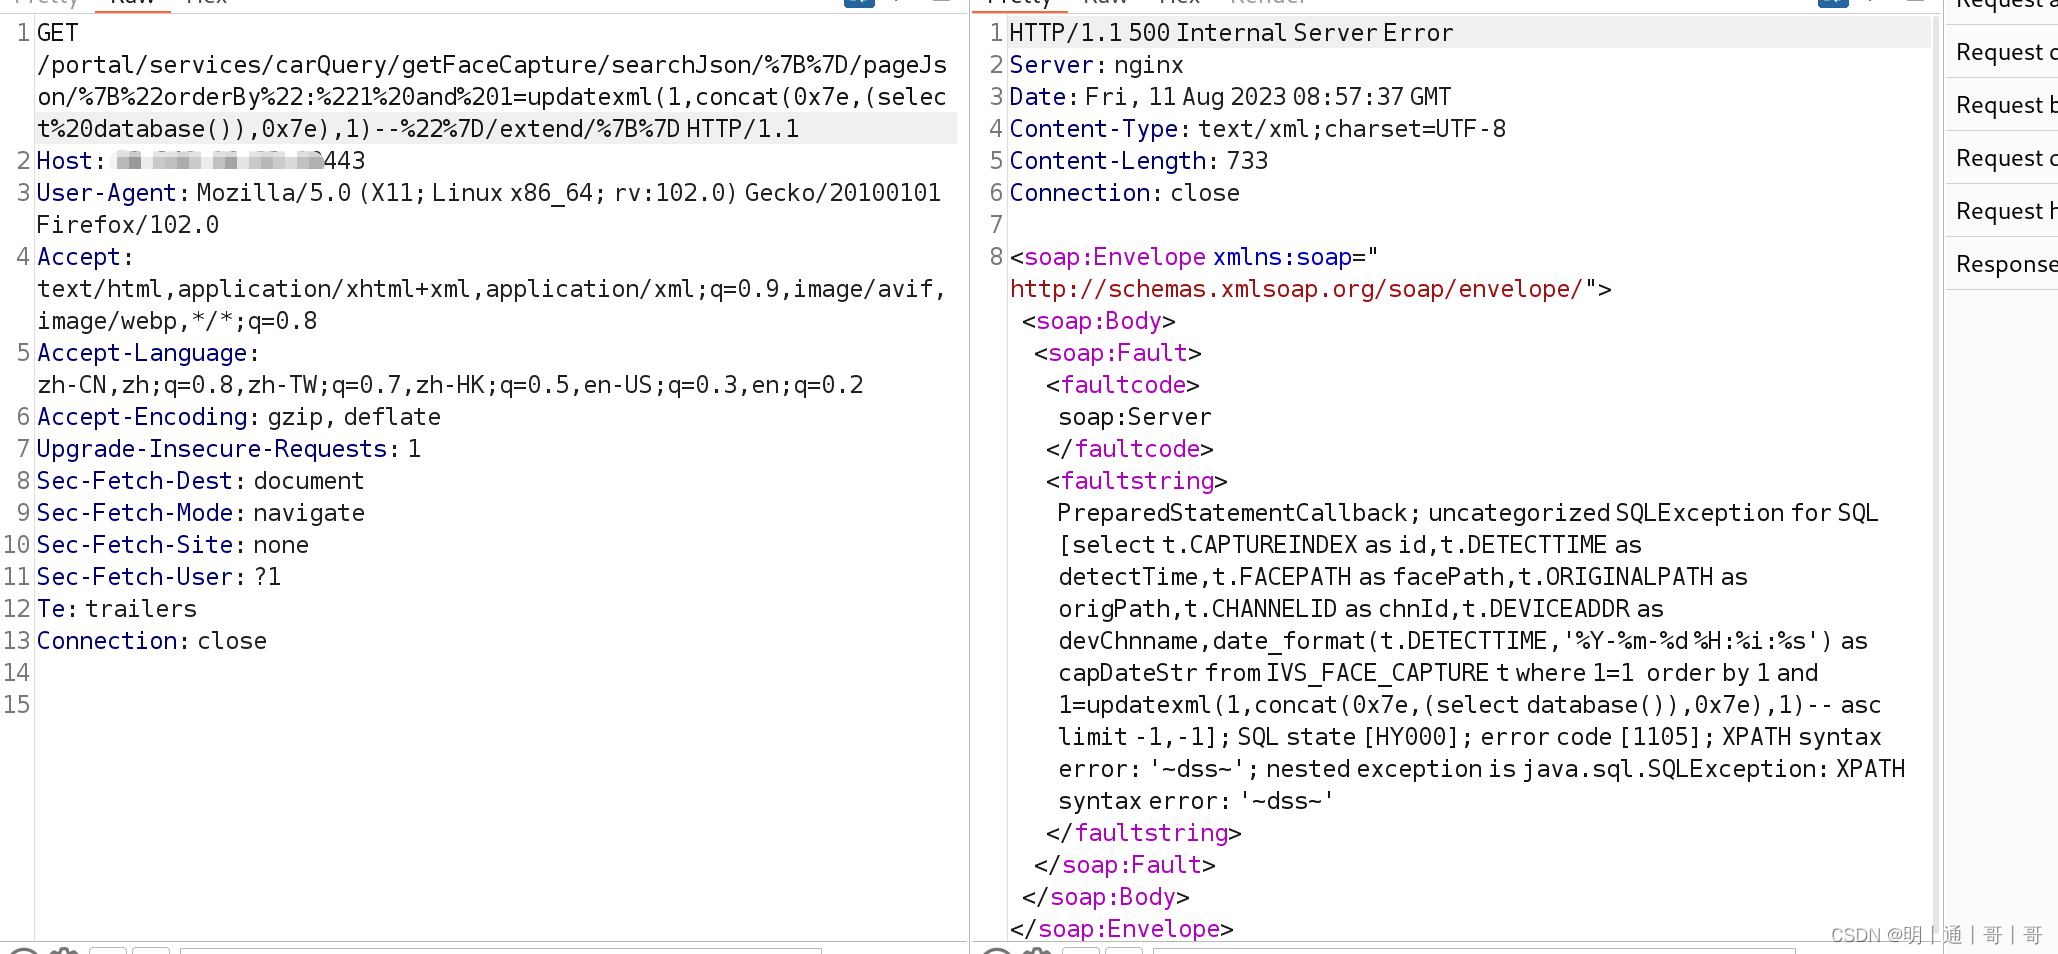Click the opening <soap:Body> tag

1099,321
